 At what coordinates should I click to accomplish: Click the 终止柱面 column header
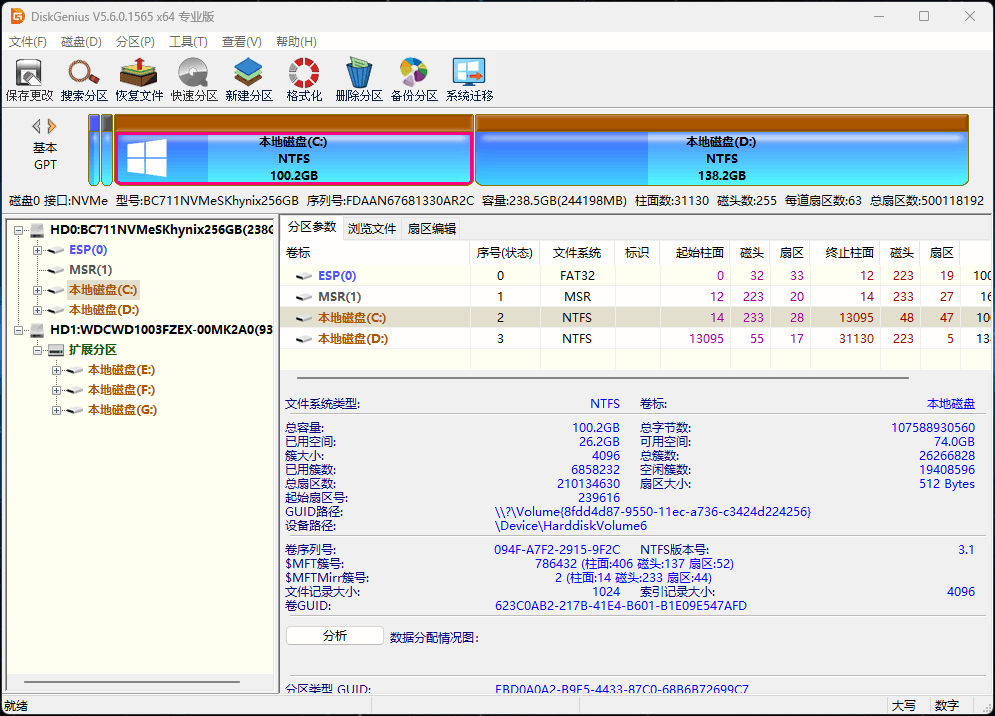coord(846,253)
